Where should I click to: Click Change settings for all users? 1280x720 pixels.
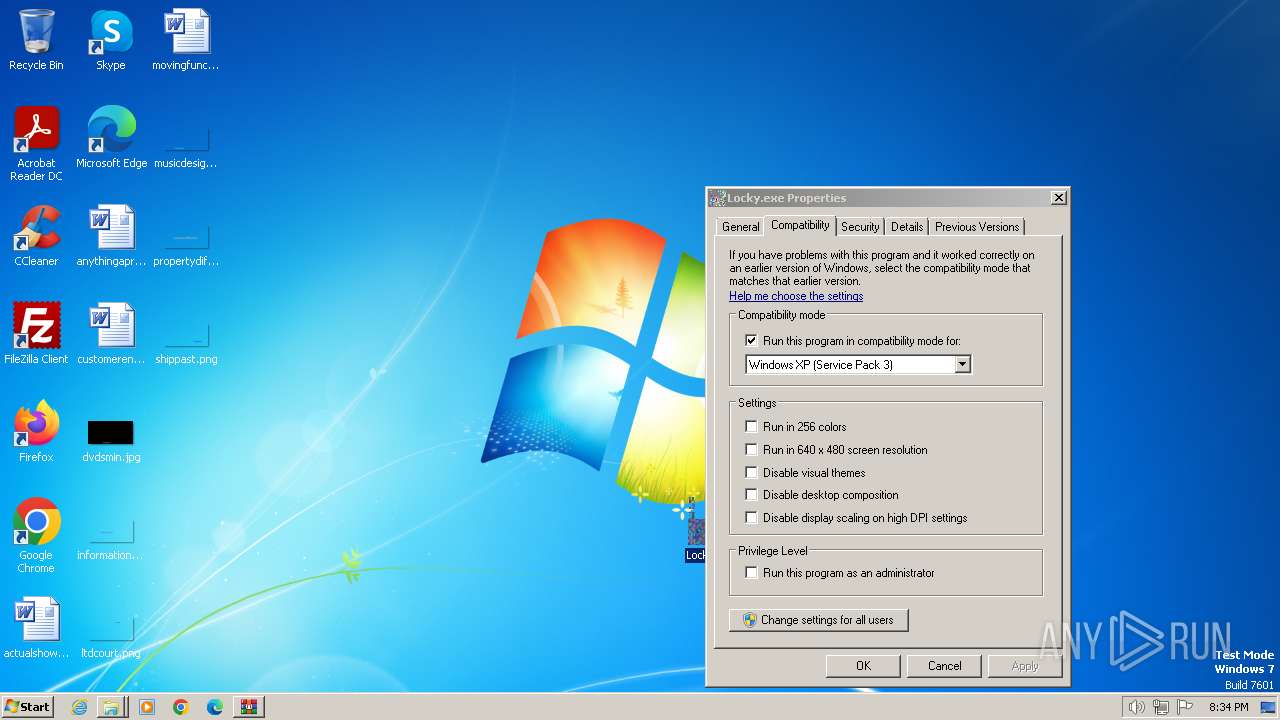click(x=818, y=620)
